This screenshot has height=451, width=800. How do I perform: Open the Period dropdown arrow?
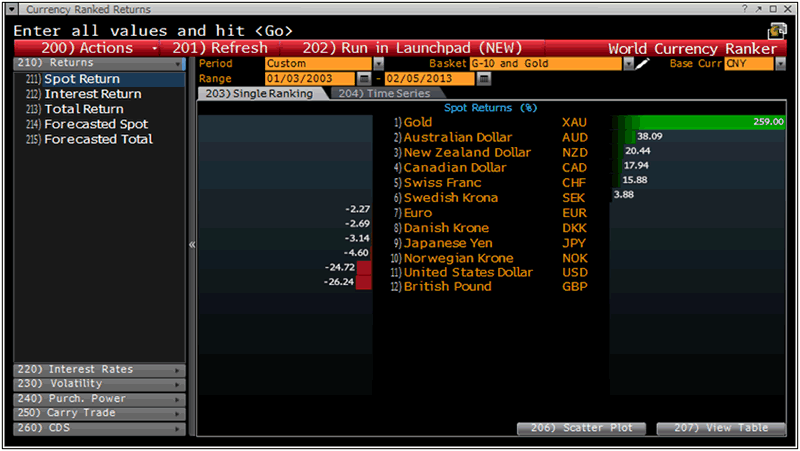(x=379, y=64)
